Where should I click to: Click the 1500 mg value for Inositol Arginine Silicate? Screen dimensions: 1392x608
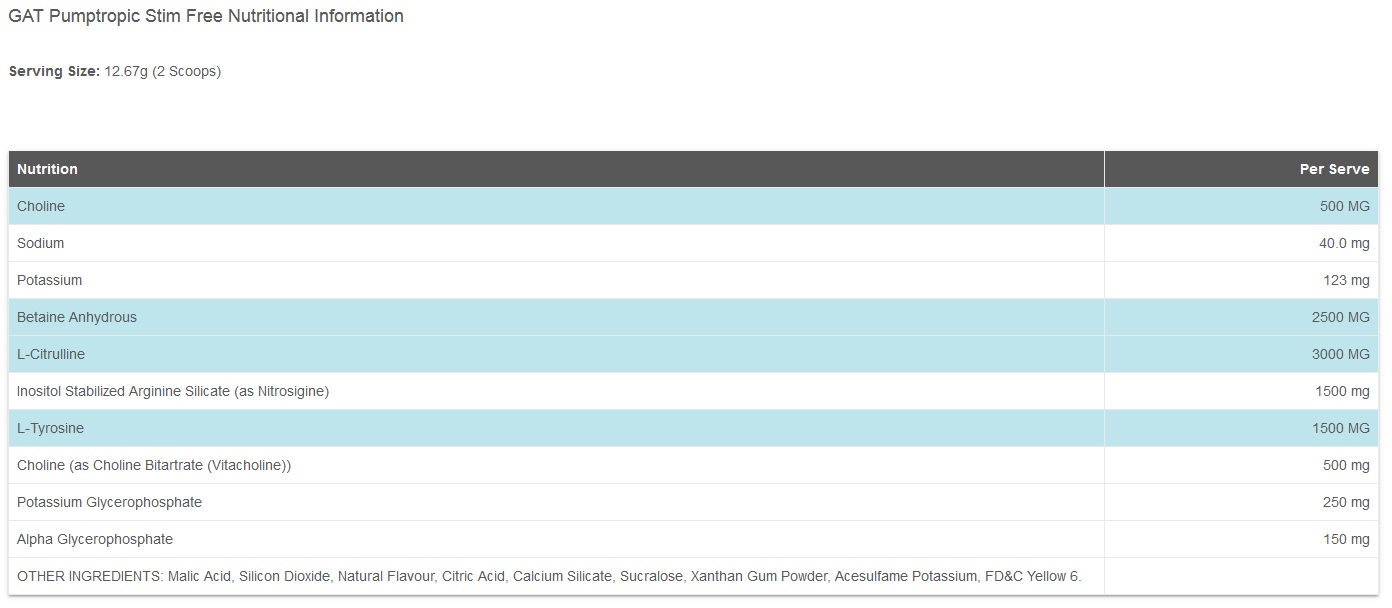tap(1342, 391)
